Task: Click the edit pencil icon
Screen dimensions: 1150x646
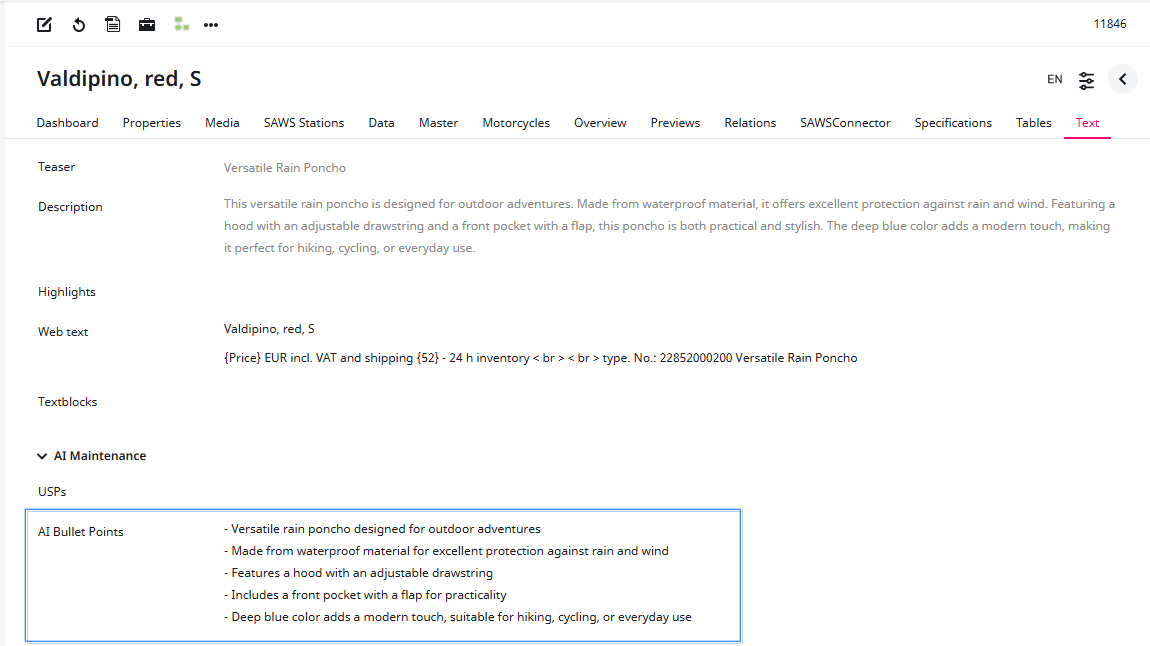Action: click(x=44, y=25)
